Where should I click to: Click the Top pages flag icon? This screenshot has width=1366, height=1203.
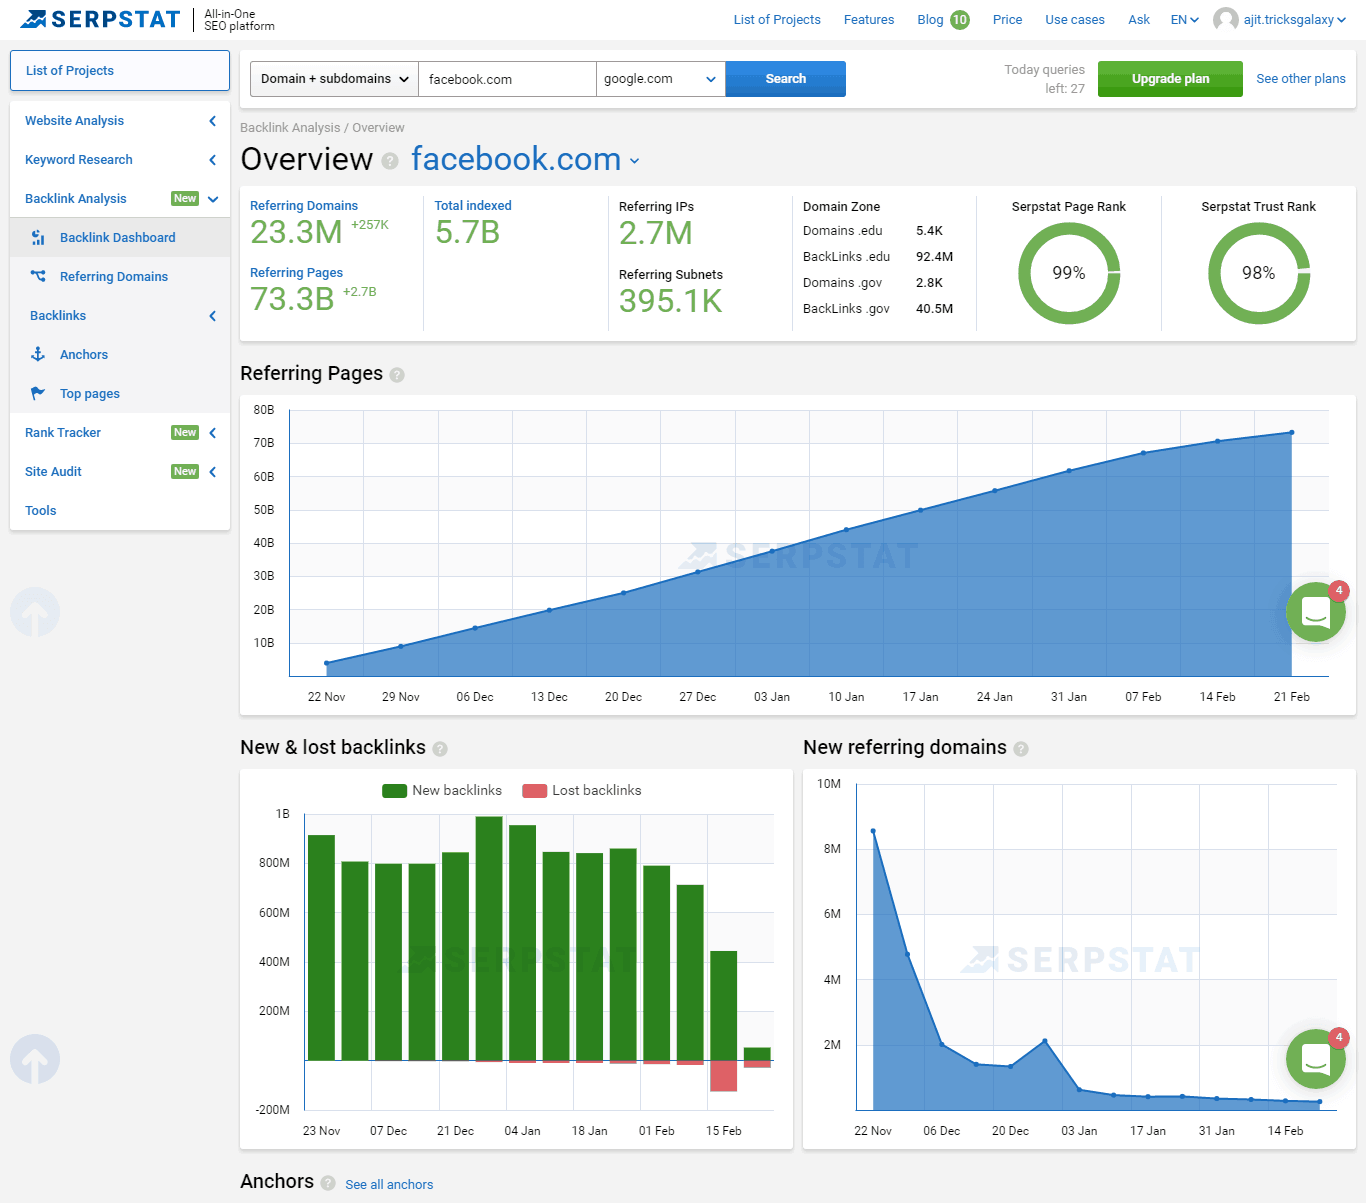38,394
